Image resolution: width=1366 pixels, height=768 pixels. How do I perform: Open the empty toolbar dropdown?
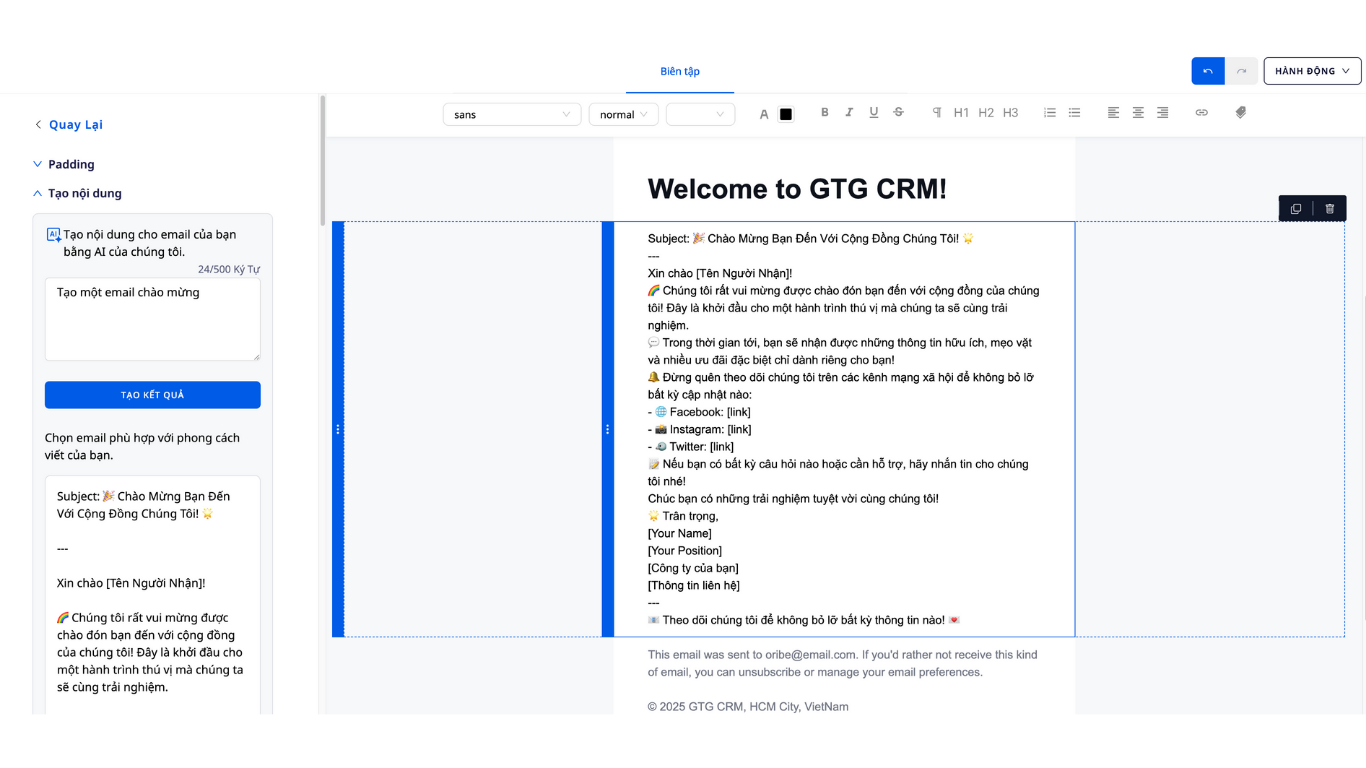[701, 114]
